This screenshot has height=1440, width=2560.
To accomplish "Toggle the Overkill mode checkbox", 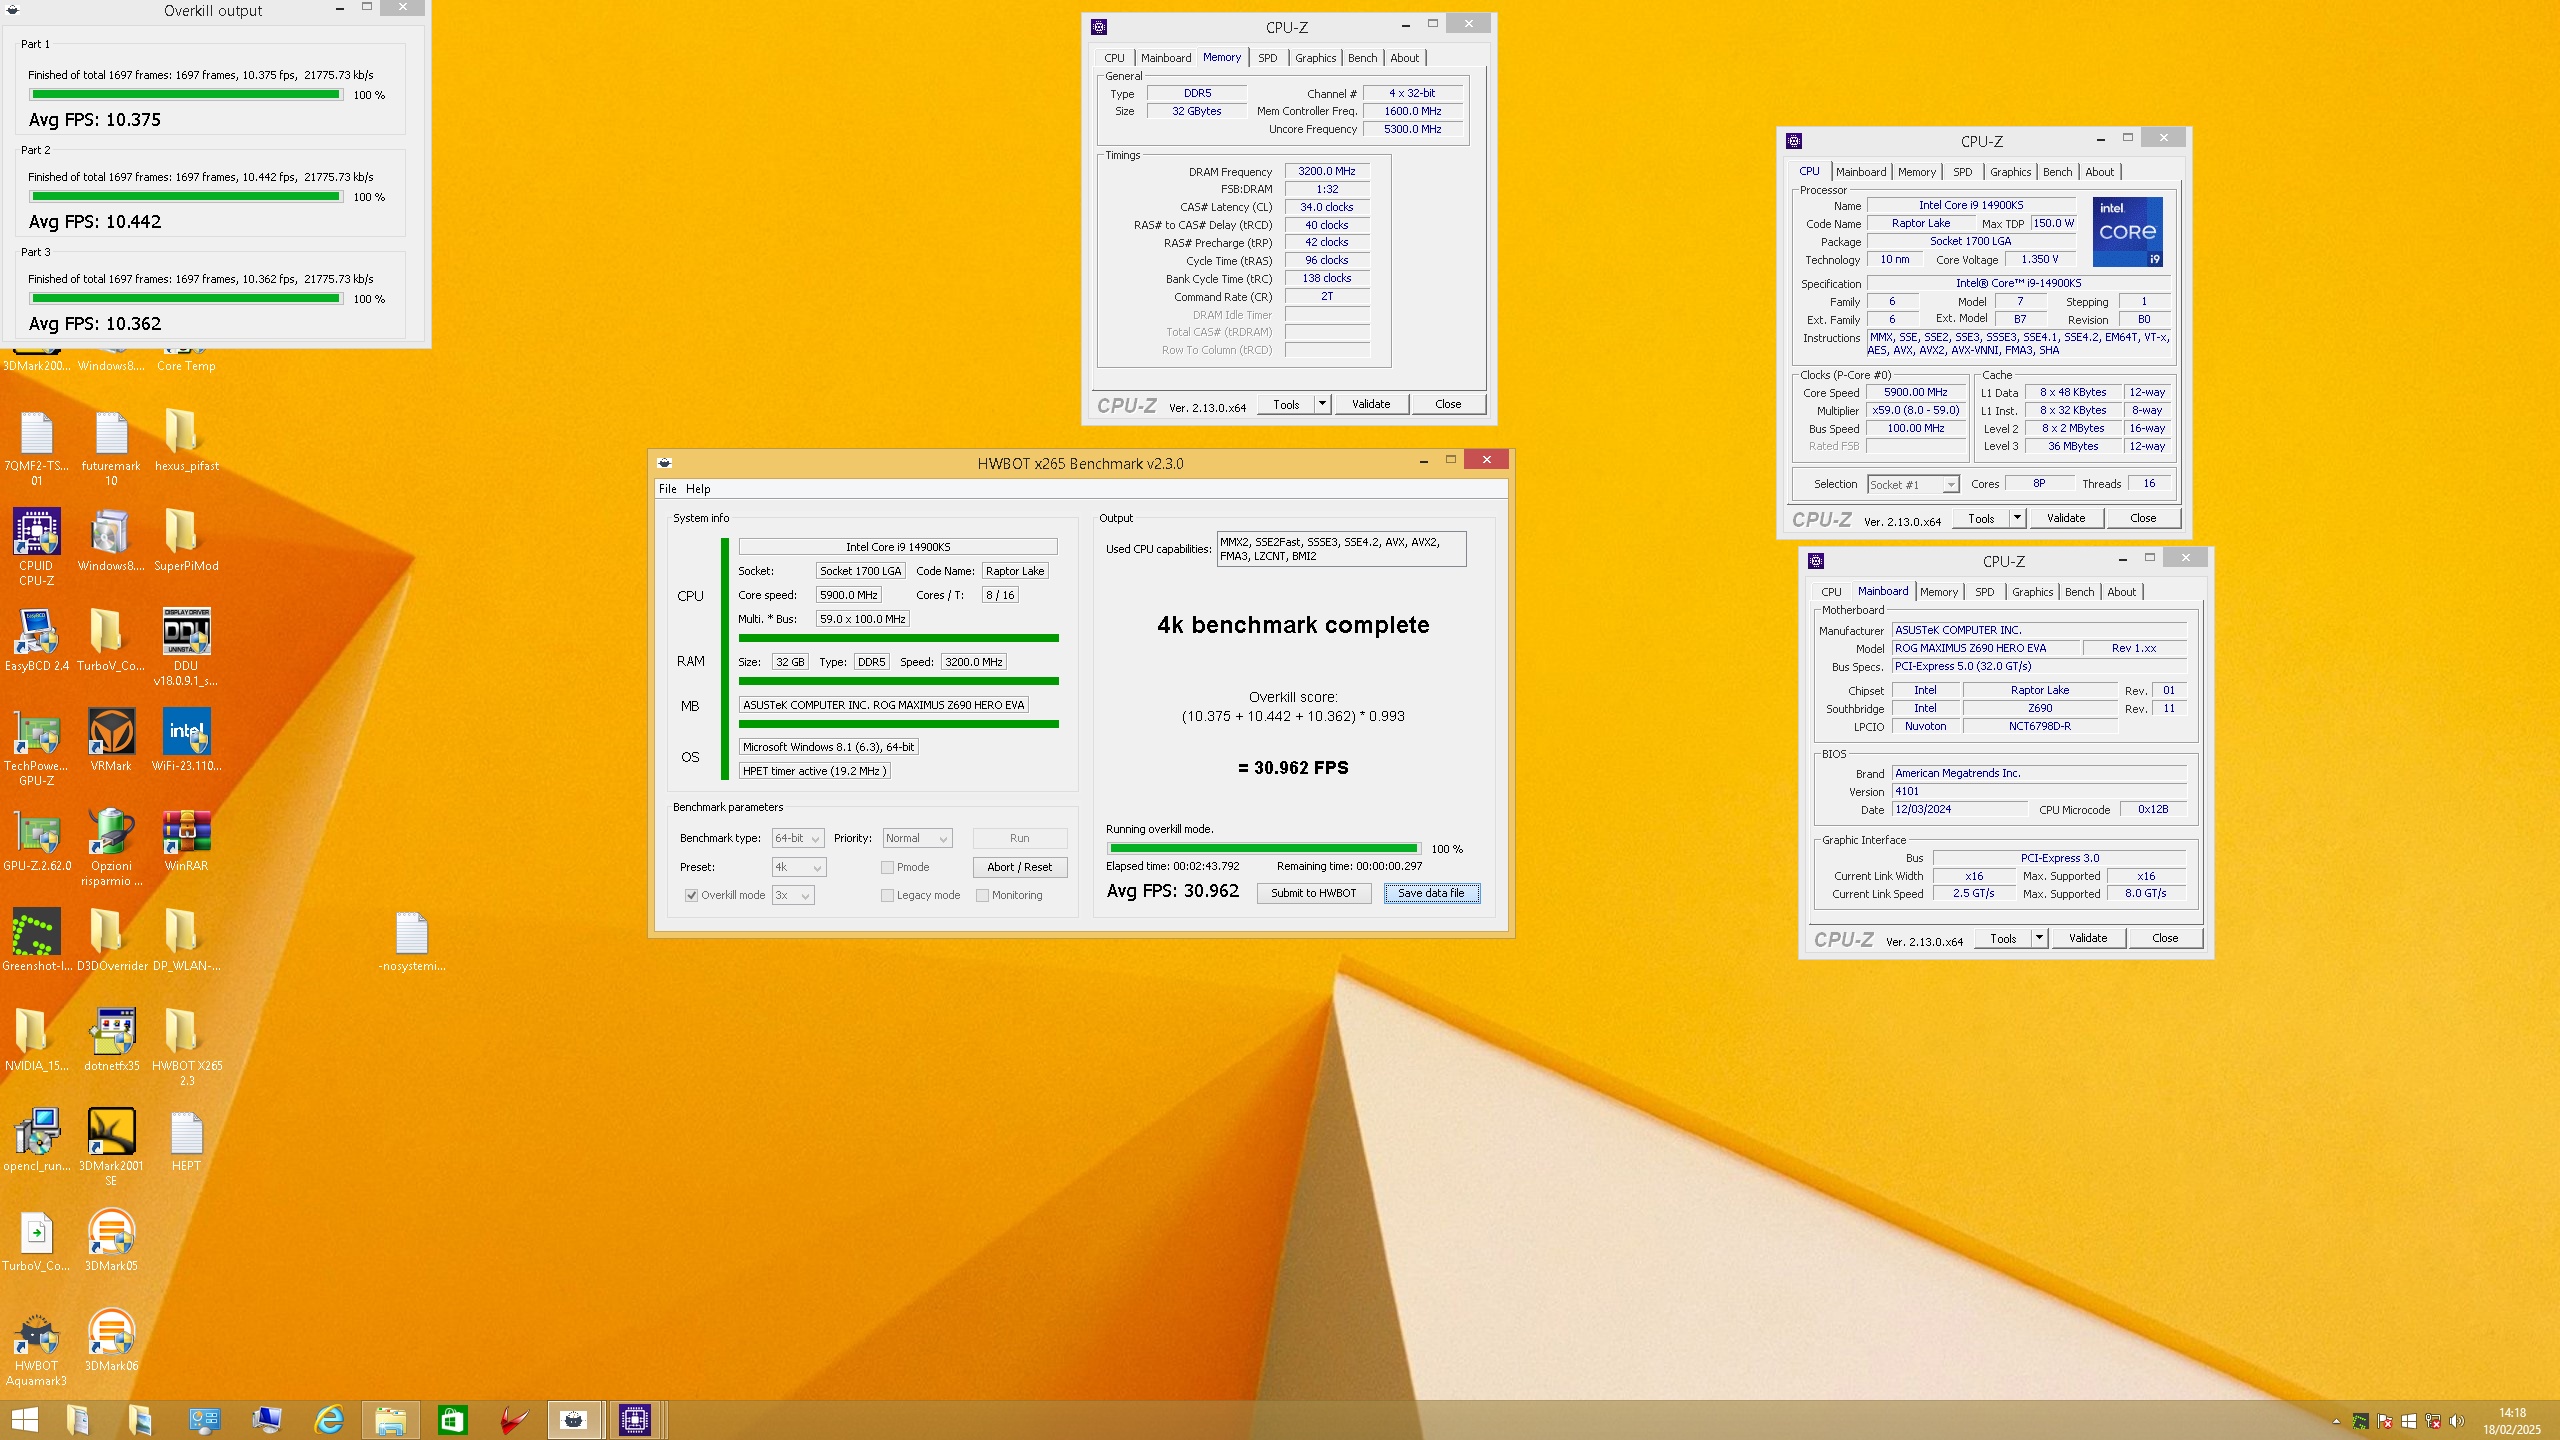I will [x=691, y=895].
